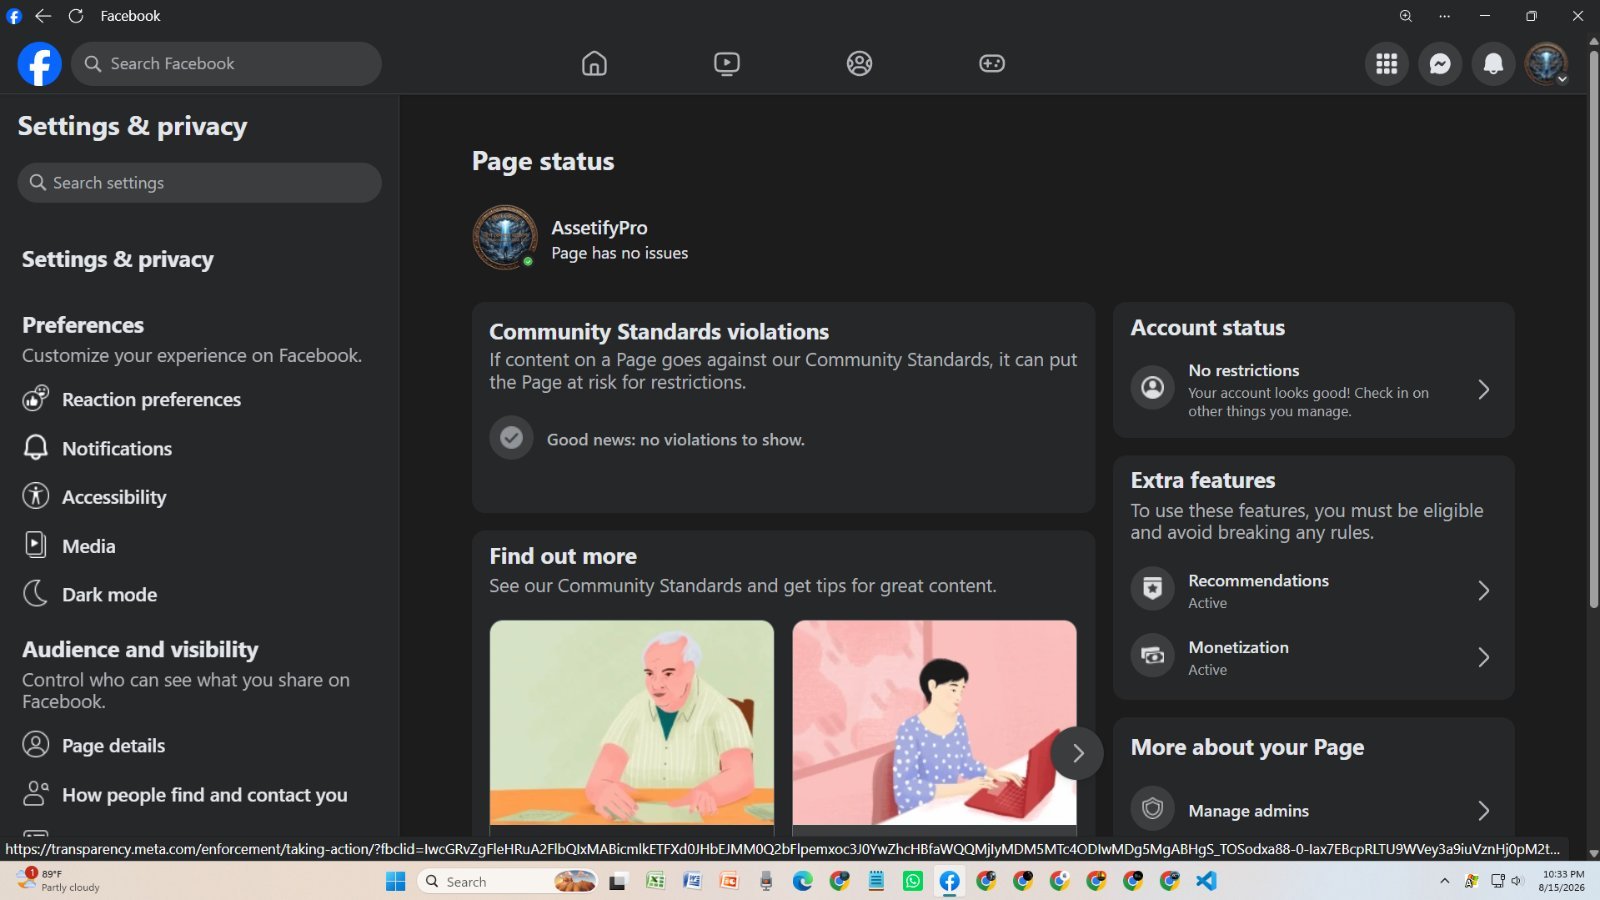Click the AssetifyPro page name
The height and width of the screenshot is (900, 1600).
point(599,228)
